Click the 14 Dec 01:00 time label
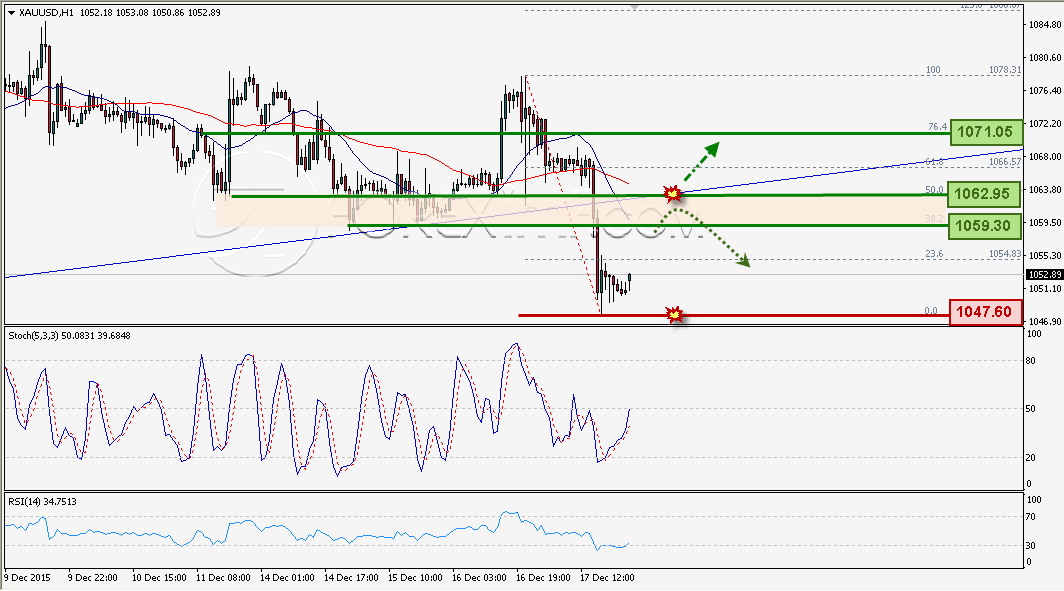1064x591 pixels. (287, 577)
